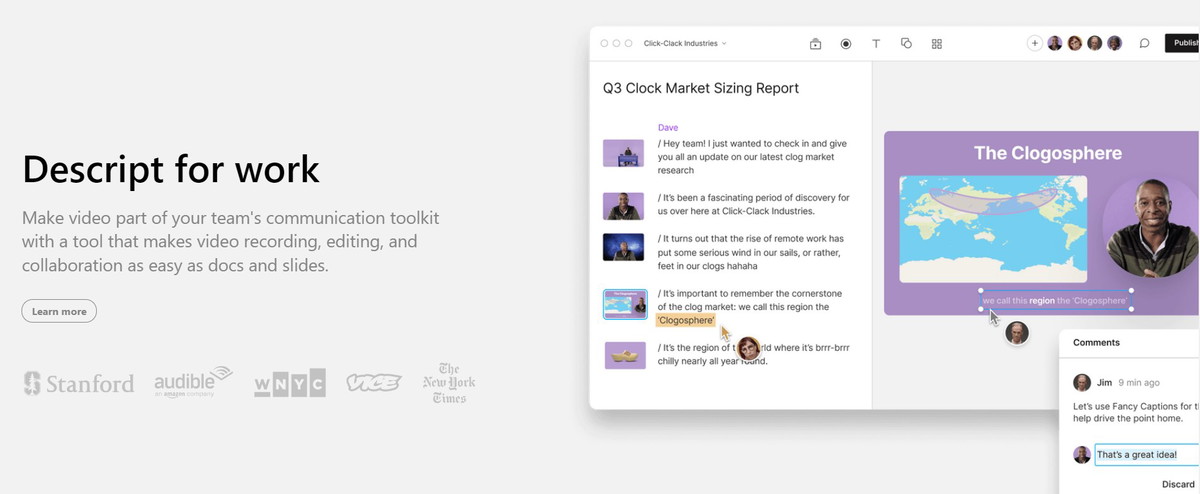The width and height of the screenshot is (1200, 494).
Task: Click the 'Q3 Clock Market Sizing Report' title
Action: 701,88
